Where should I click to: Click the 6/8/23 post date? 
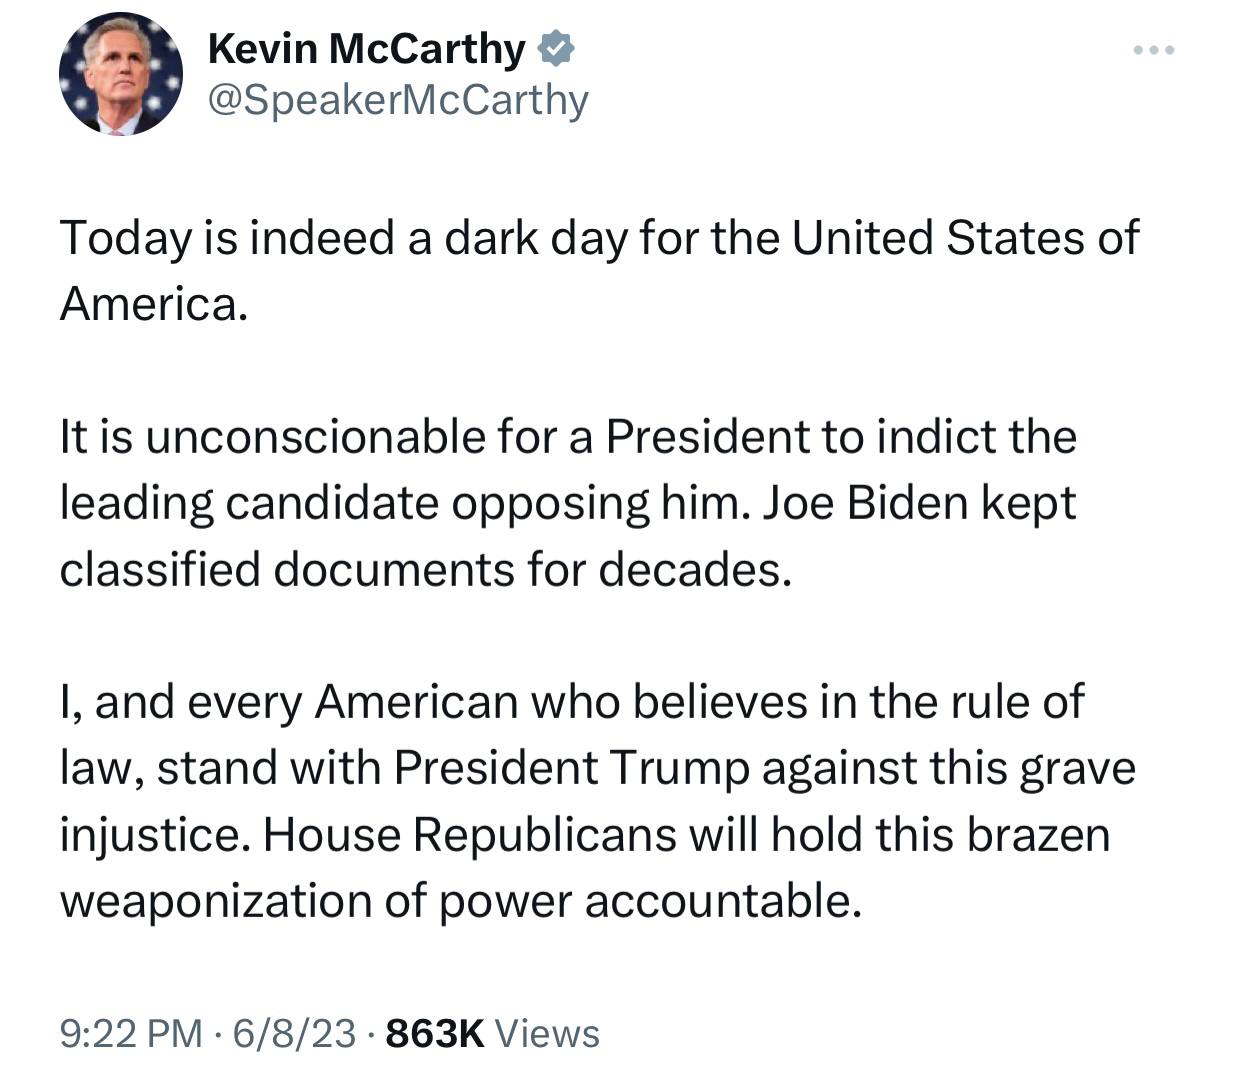coord(293,1033)
